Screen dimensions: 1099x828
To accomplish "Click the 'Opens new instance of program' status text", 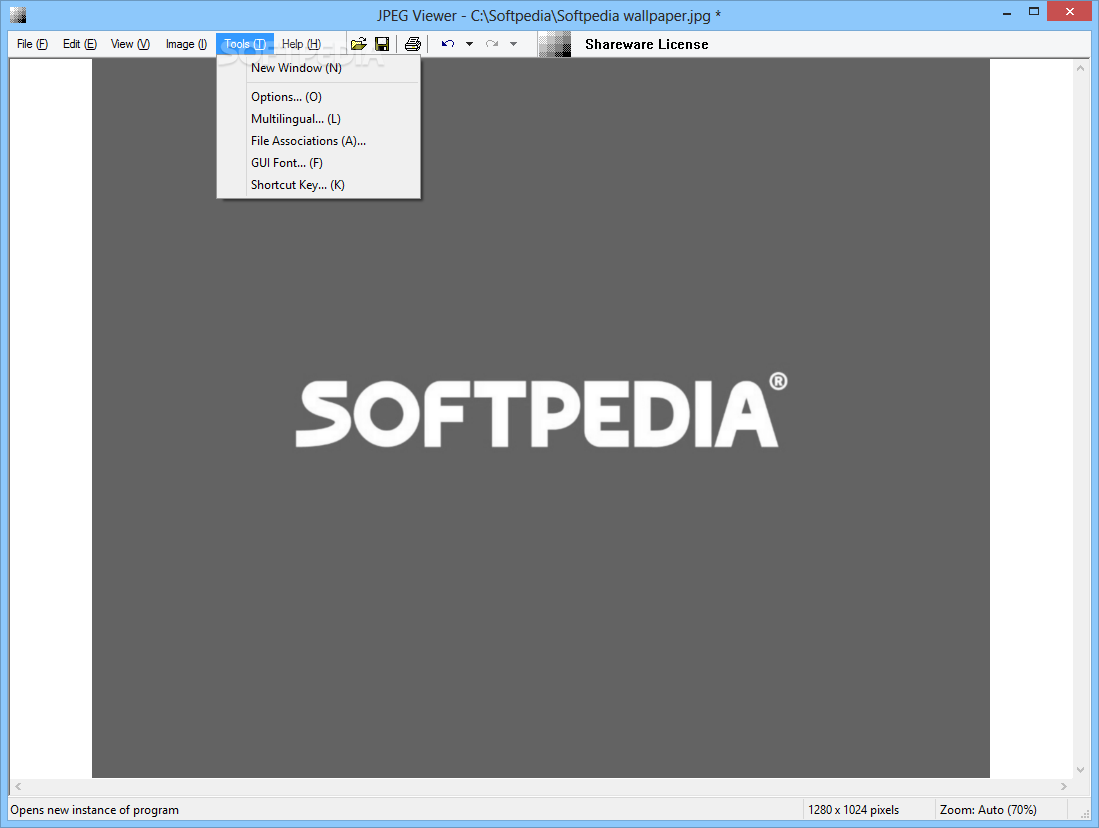I will point(95,810).
